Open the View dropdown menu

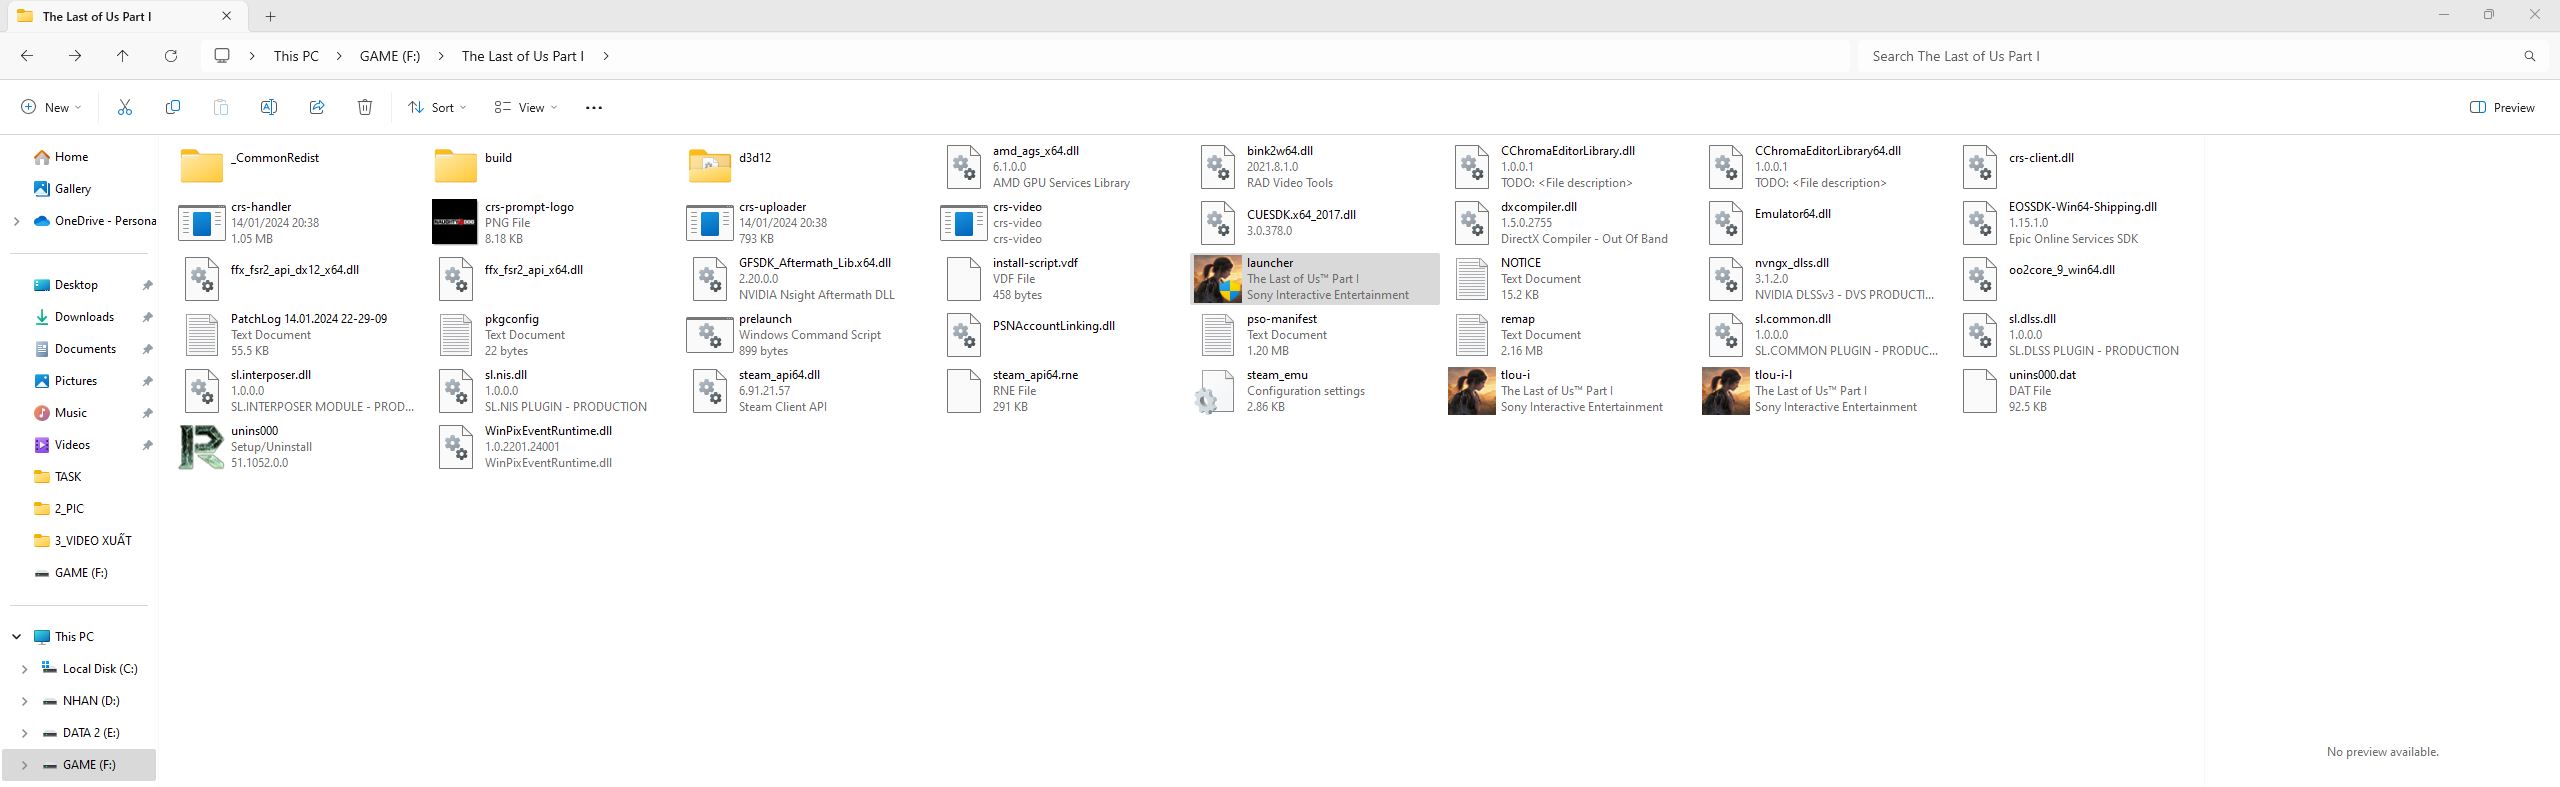pyautogui.click(x=525, y=107)
